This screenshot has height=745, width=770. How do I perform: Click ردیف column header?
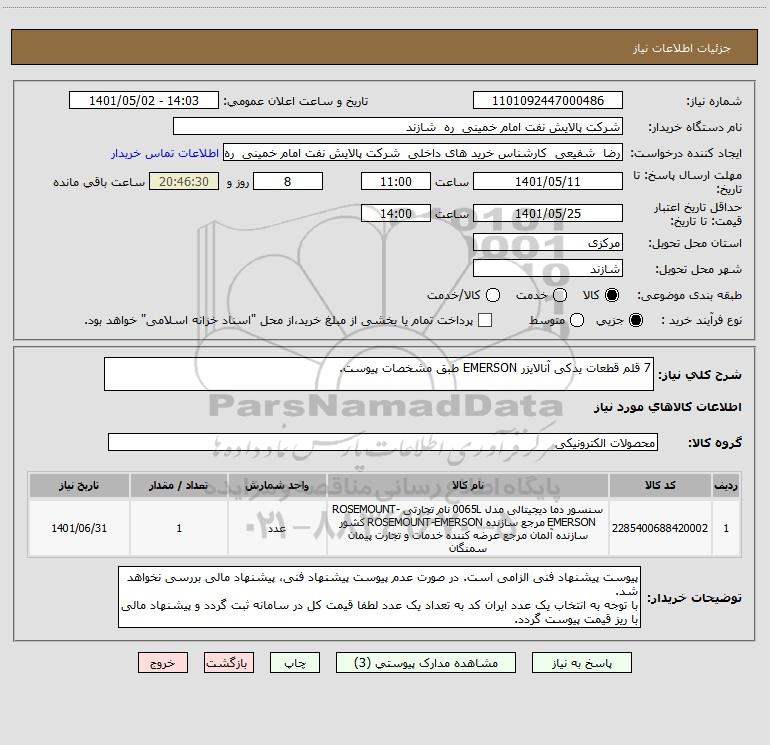click(x=726, y=485)
